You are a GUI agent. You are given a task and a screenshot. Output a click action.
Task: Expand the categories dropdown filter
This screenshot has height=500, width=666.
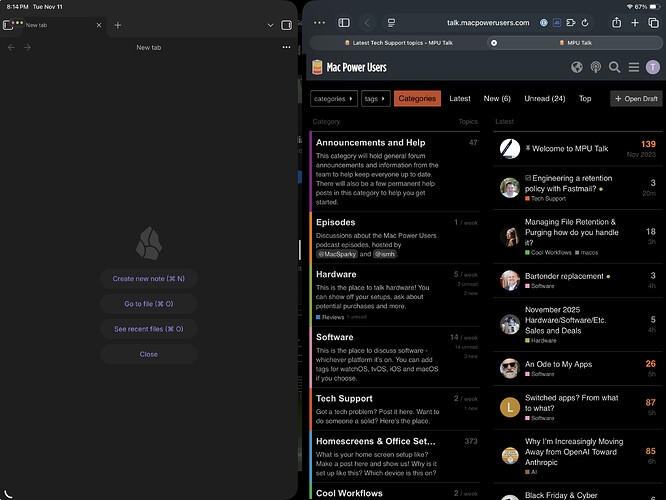(334, 98)
